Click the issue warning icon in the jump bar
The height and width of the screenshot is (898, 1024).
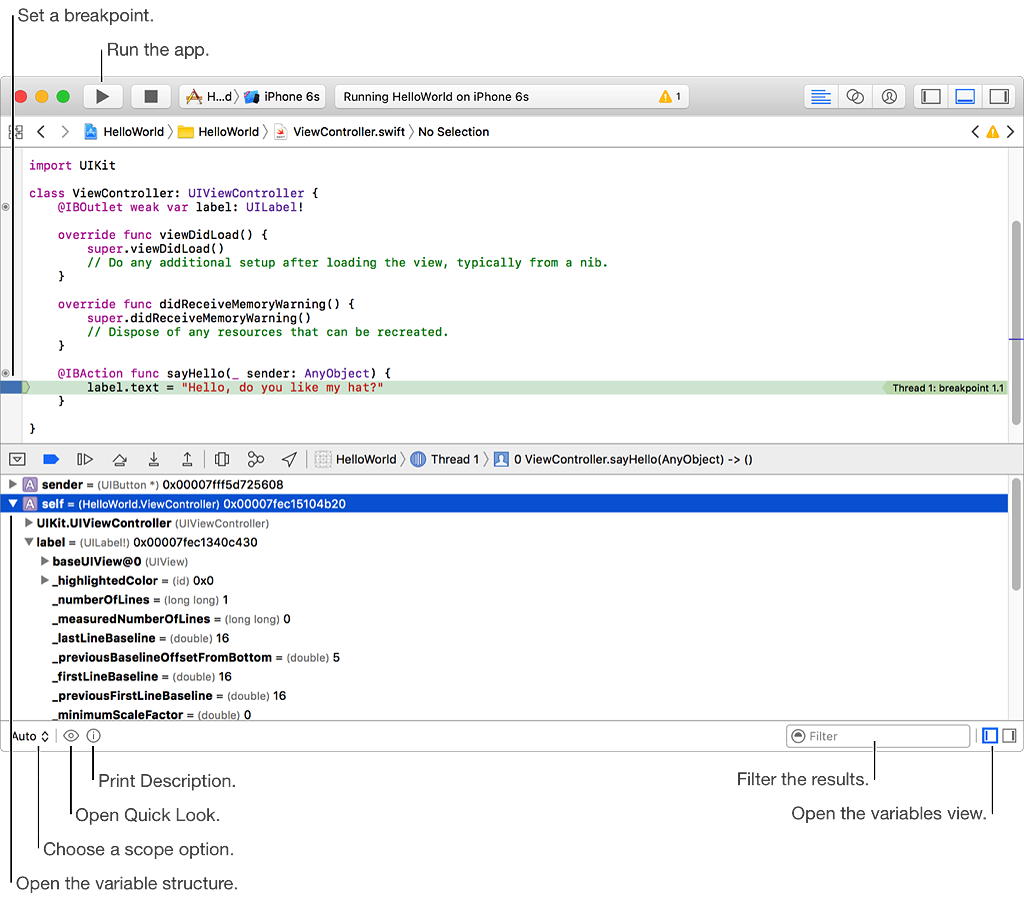click(993, 132)
